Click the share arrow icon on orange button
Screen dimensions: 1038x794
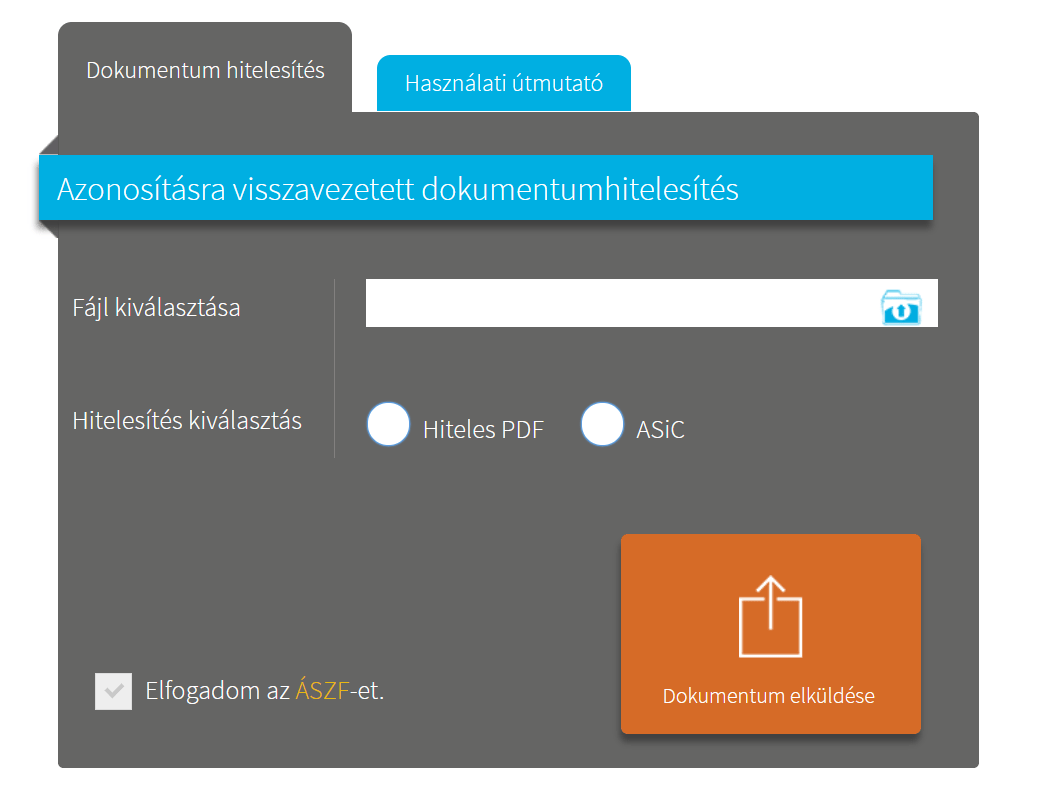click(770, 616)
